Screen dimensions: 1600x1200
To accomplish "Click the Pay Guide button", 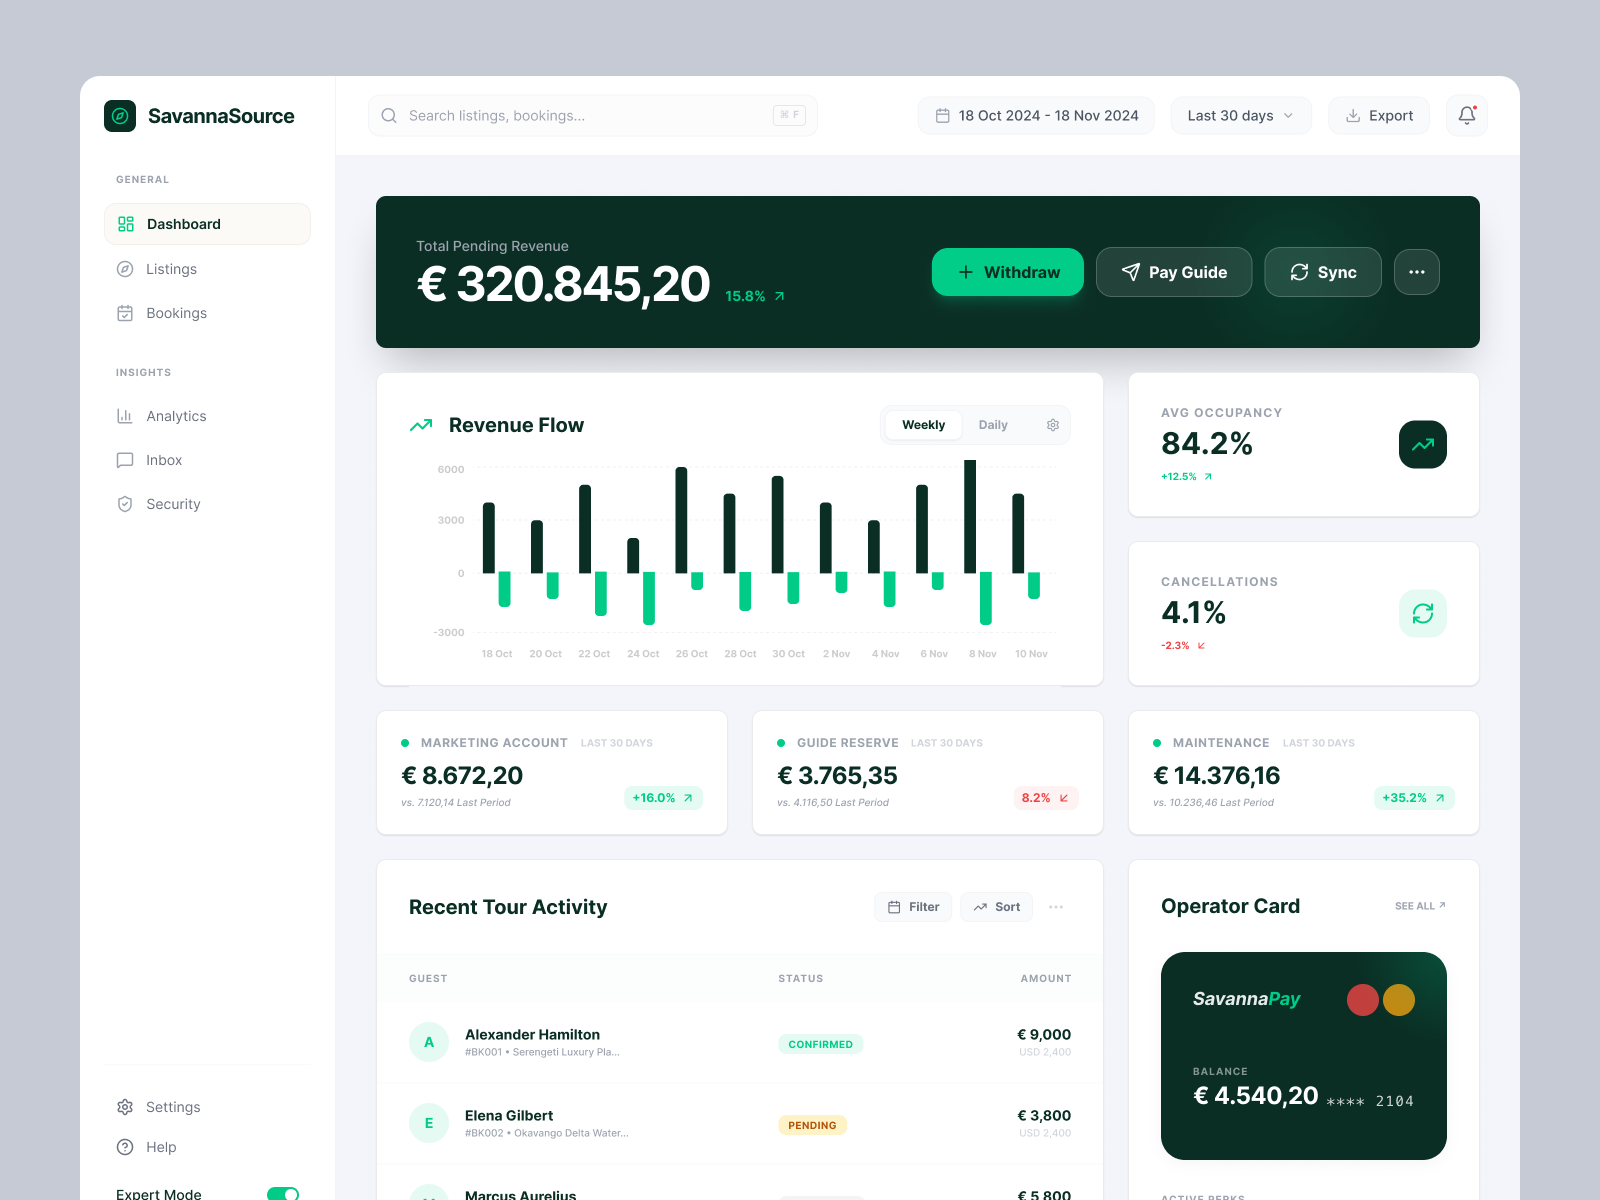I will [x=1174, y=272].
